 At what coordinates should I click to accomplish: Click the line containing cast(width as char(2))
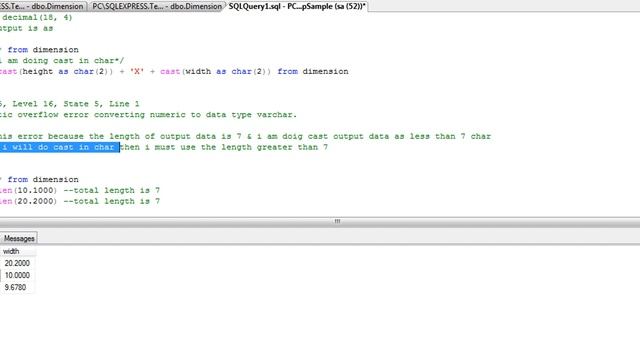click(174, 71)
